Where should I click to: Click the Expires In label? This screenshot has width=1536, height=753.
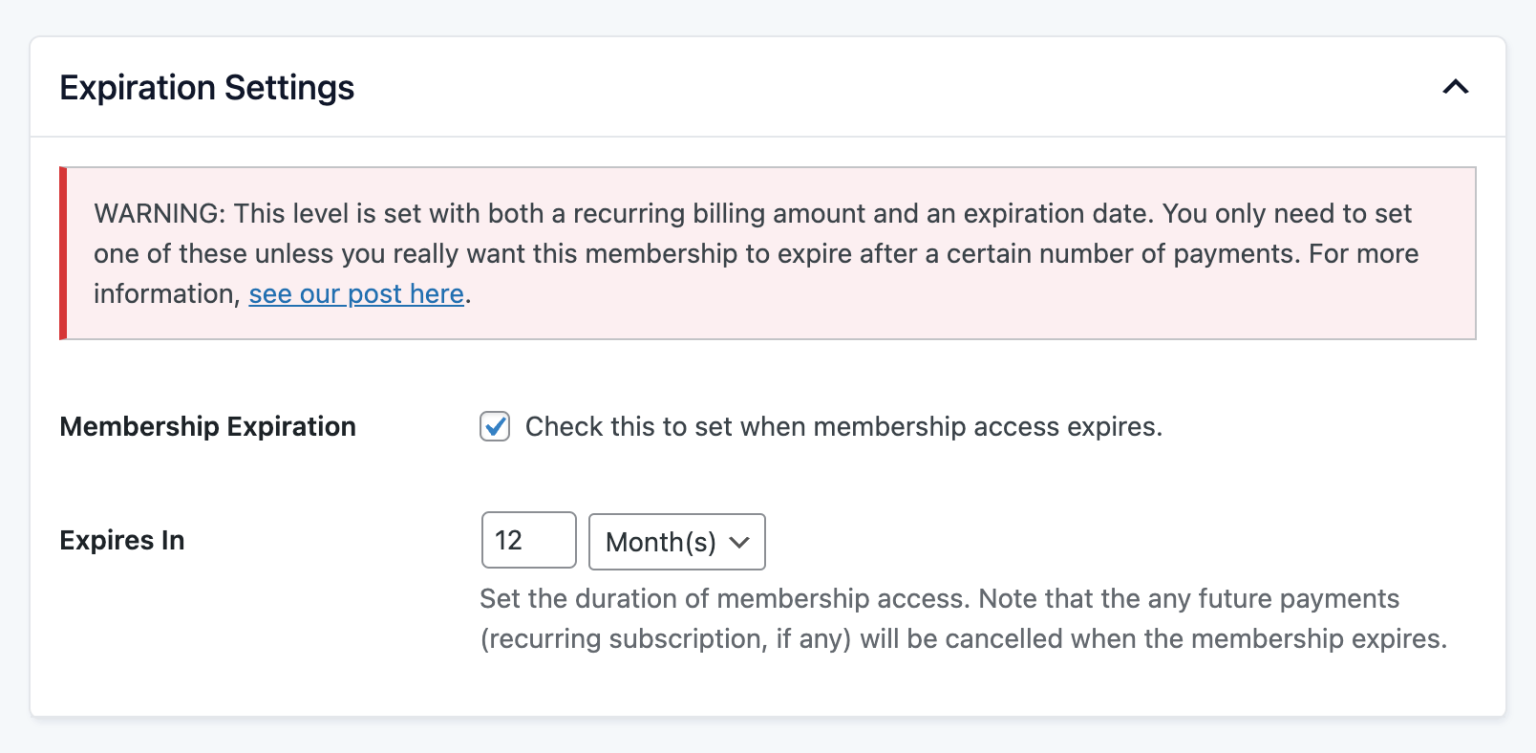pos(121,540)
